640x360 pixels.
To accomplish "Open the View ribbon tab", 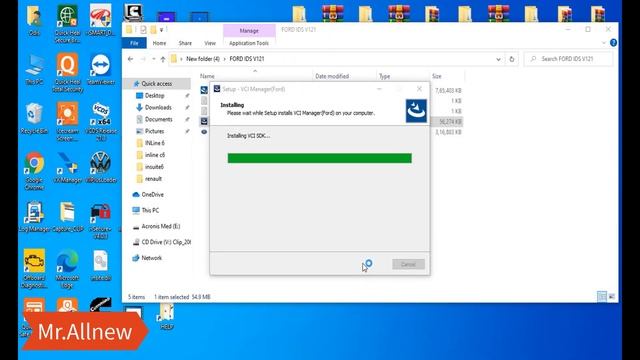I will [x=210, y=43].
